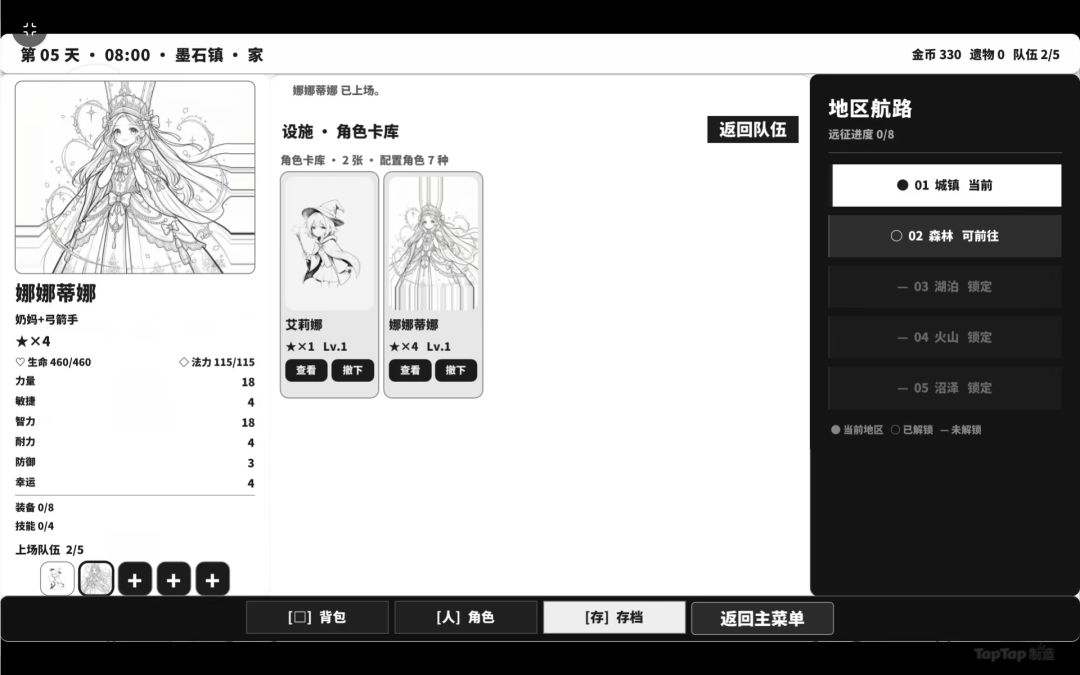The image size is (1080, 675).
Task: Click the 存档 save button
Action: click(x=614, y=617)
